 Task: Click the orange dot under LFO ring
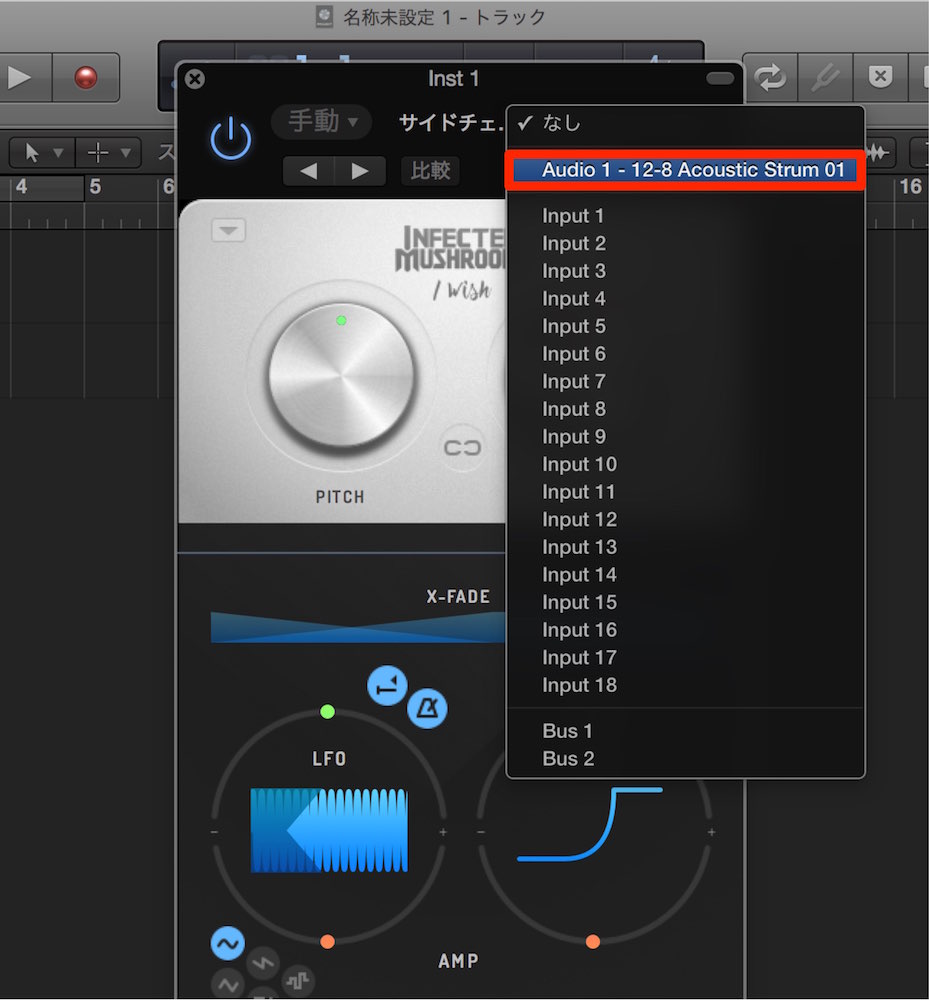[x=328, y=942]
